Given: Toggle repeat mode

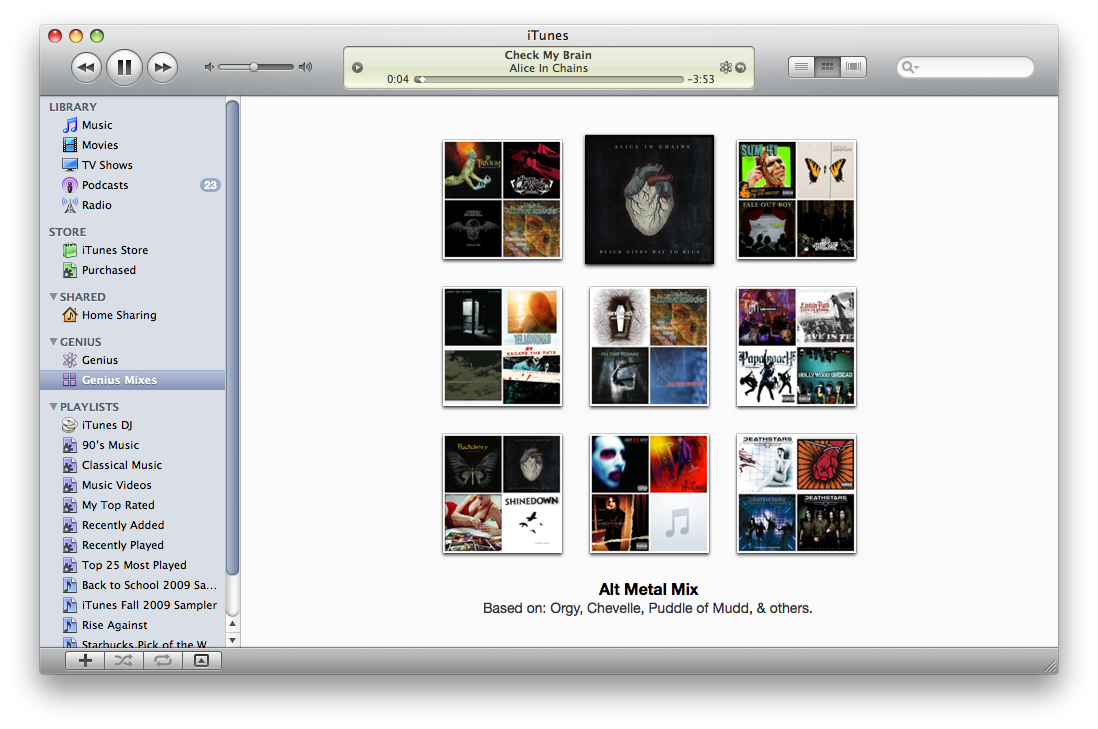Looking at the screenshot, I should tap(163, 660).
